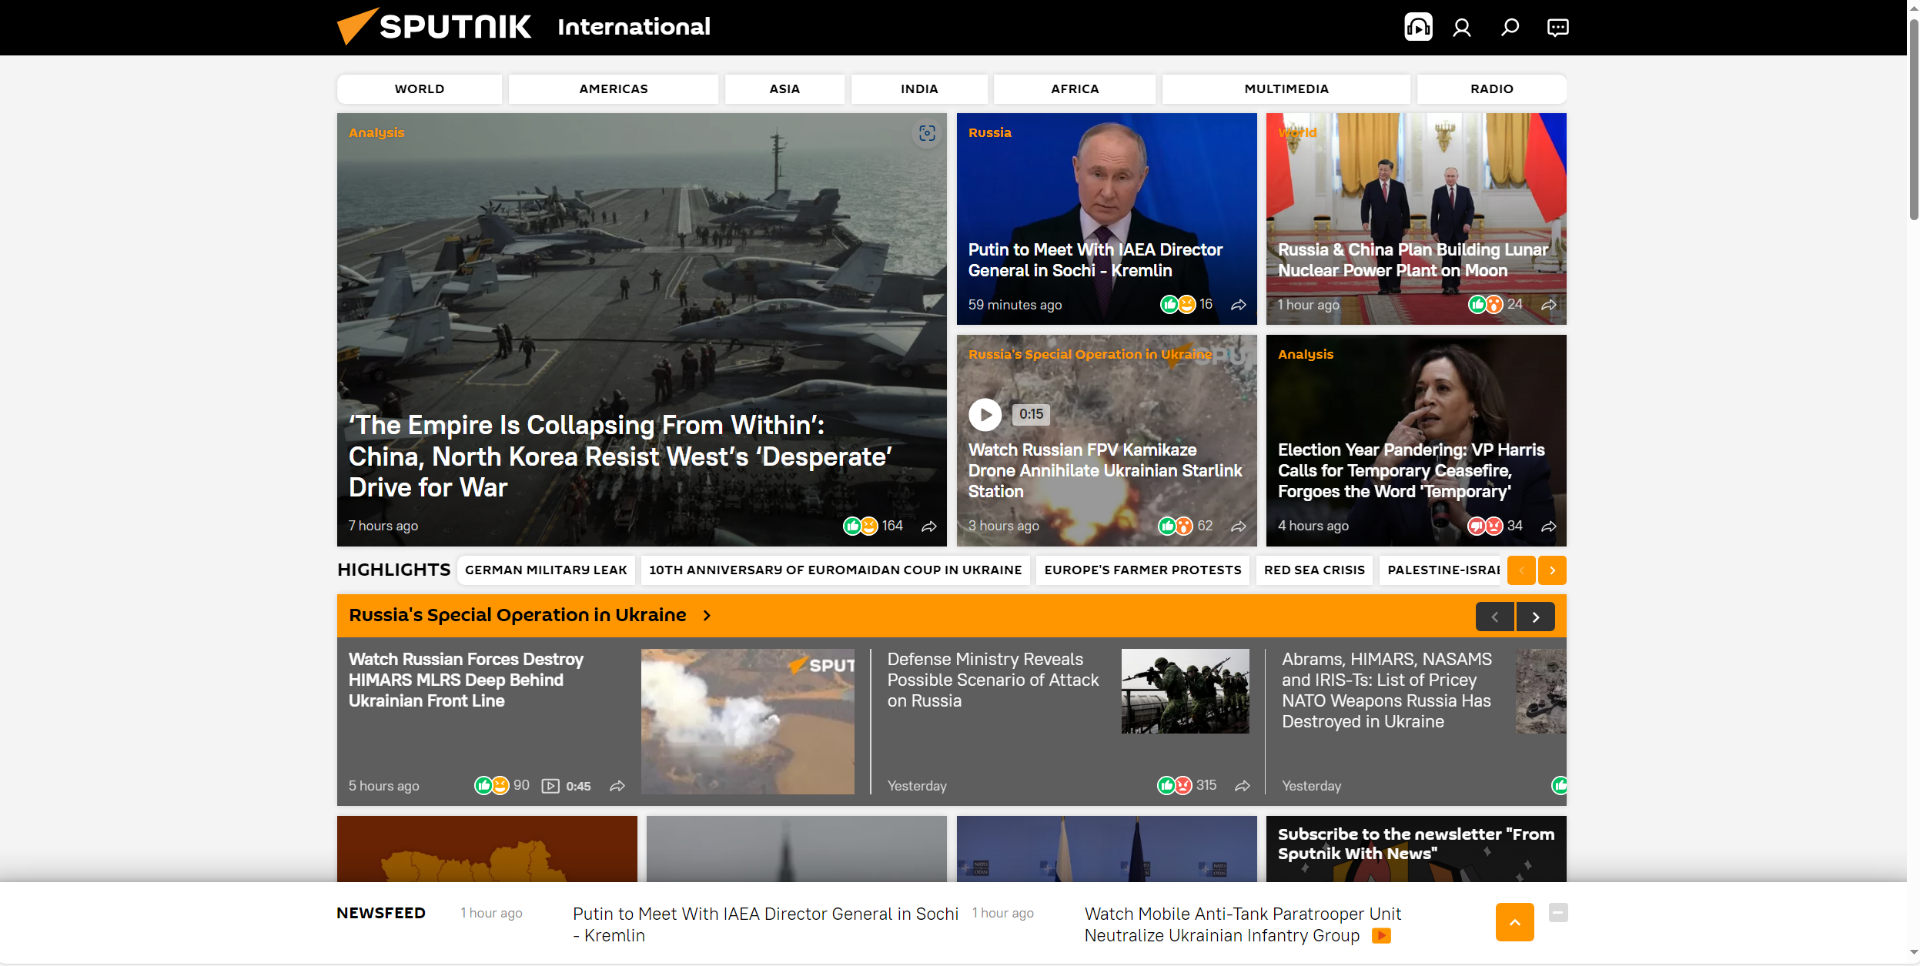The height and width of the screenshot is (966, 1920).
Task: Open photo viewer icon on main Analysis image
Action: (x=927, y=133)
